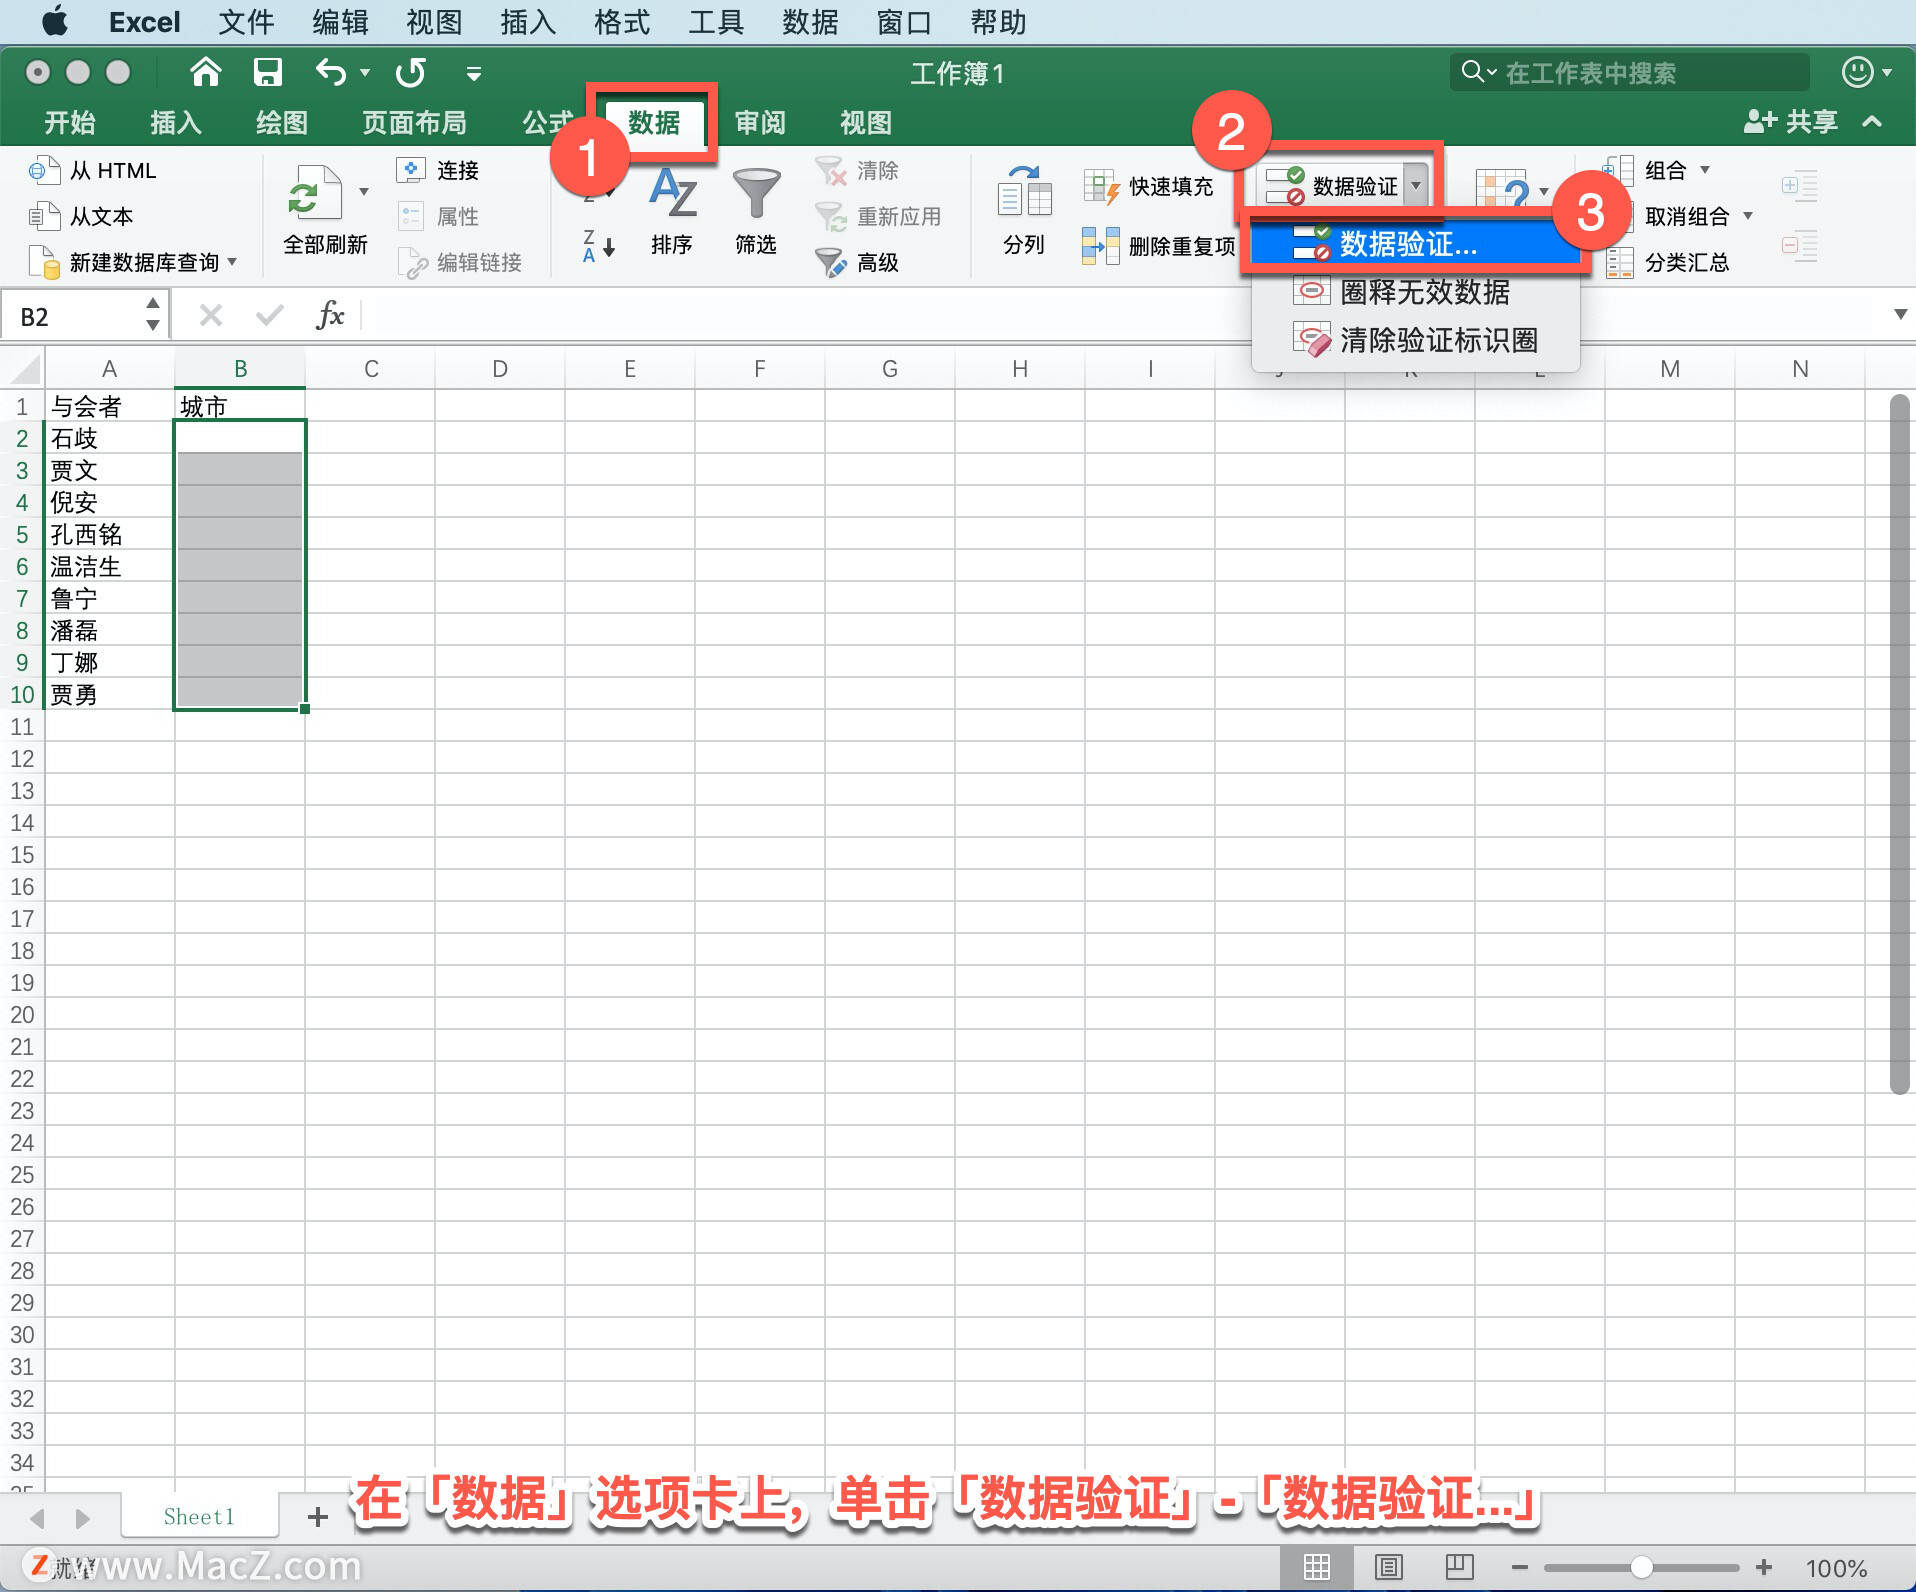This screenshot has height=1592, width=1916.
Task: Open the 工具 menu in menu bar
Action: pos(715,21)
